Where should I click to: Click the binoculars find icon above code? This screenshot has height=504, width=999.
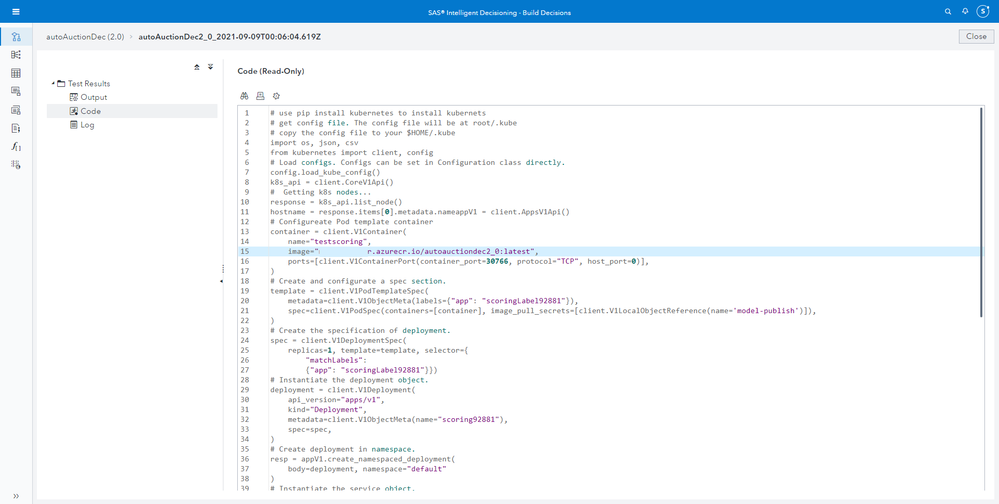[244, 96]
